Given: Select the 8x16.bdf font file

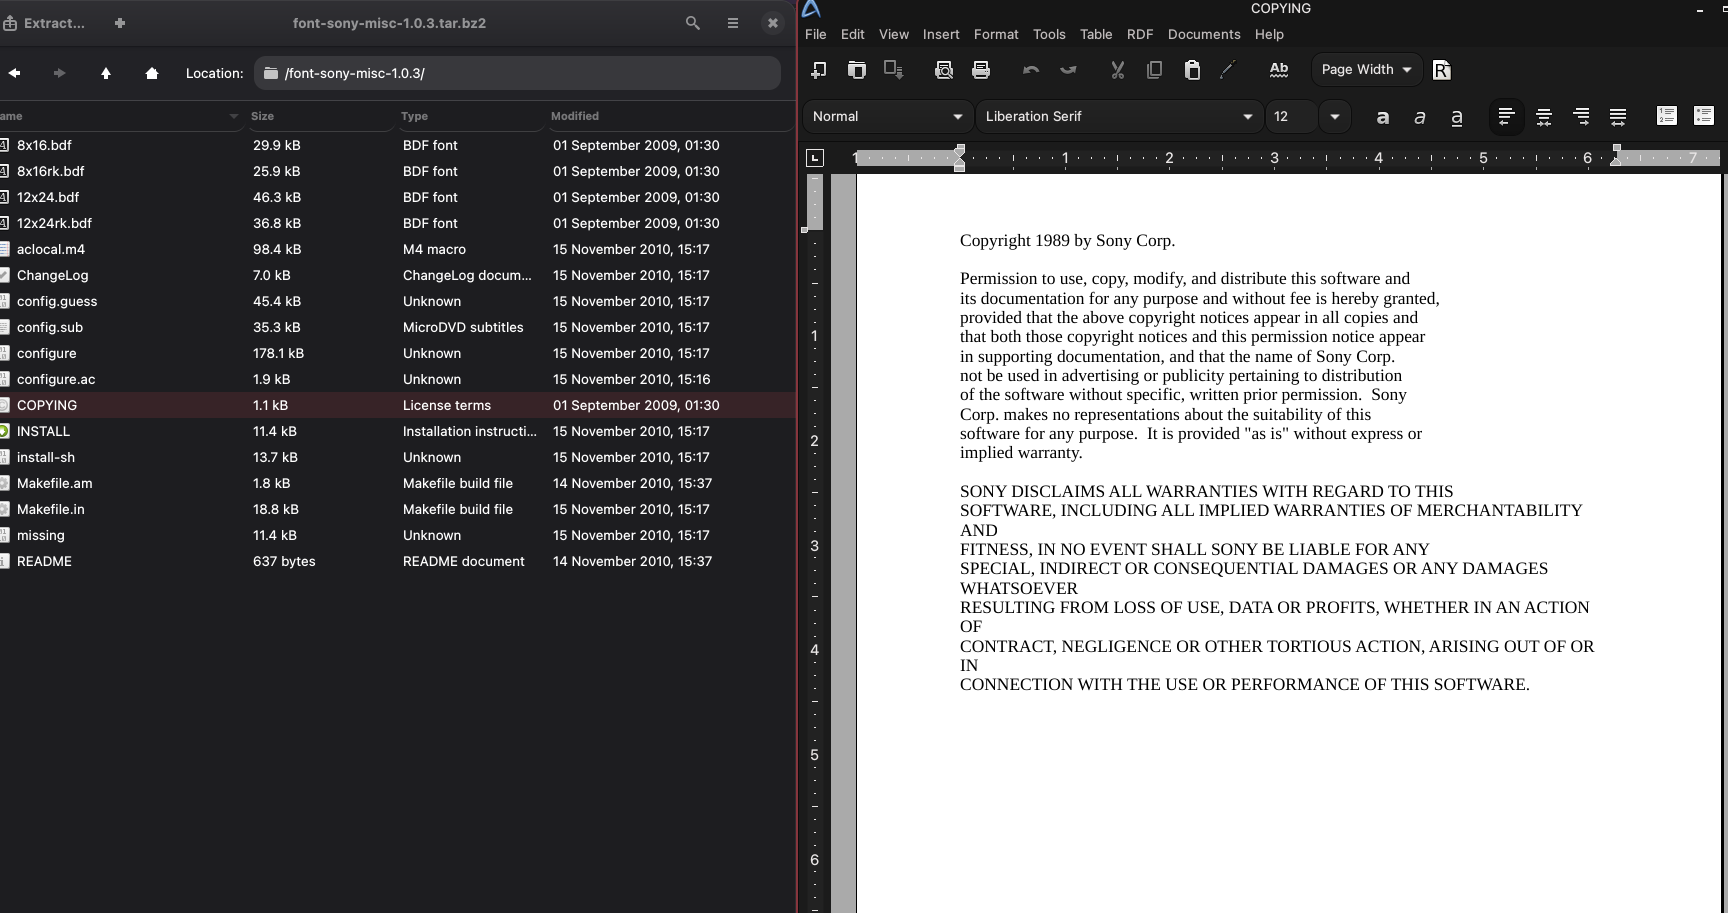Looking at the screenshot, I should 398,145.
